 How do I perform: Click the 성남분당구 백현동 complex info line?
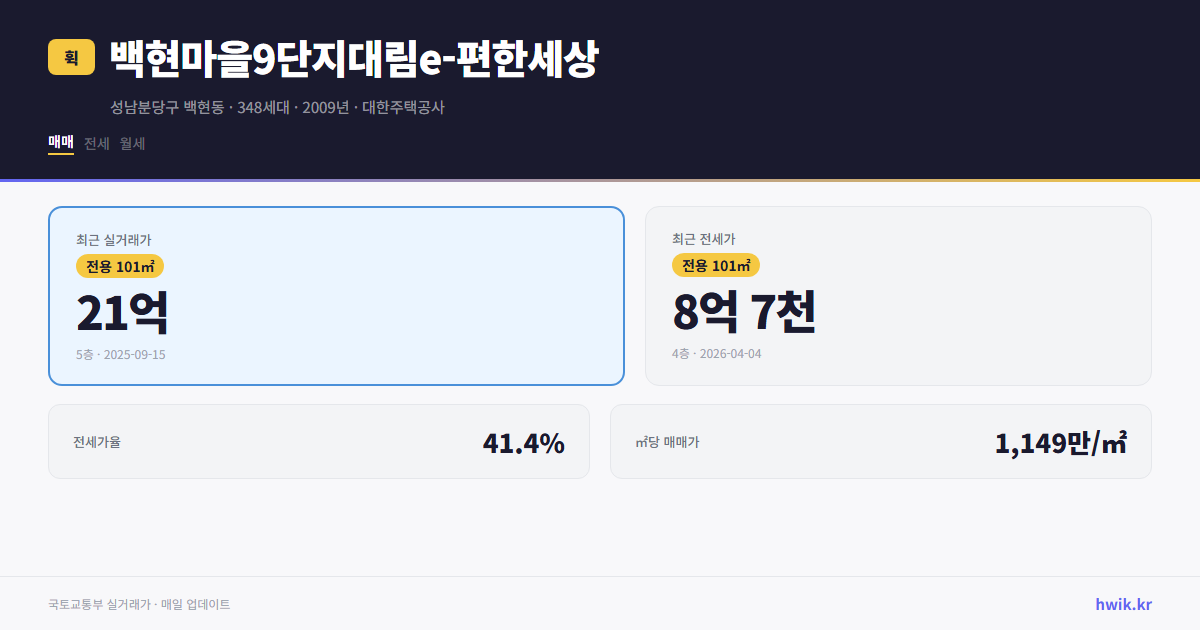point(280,107)
